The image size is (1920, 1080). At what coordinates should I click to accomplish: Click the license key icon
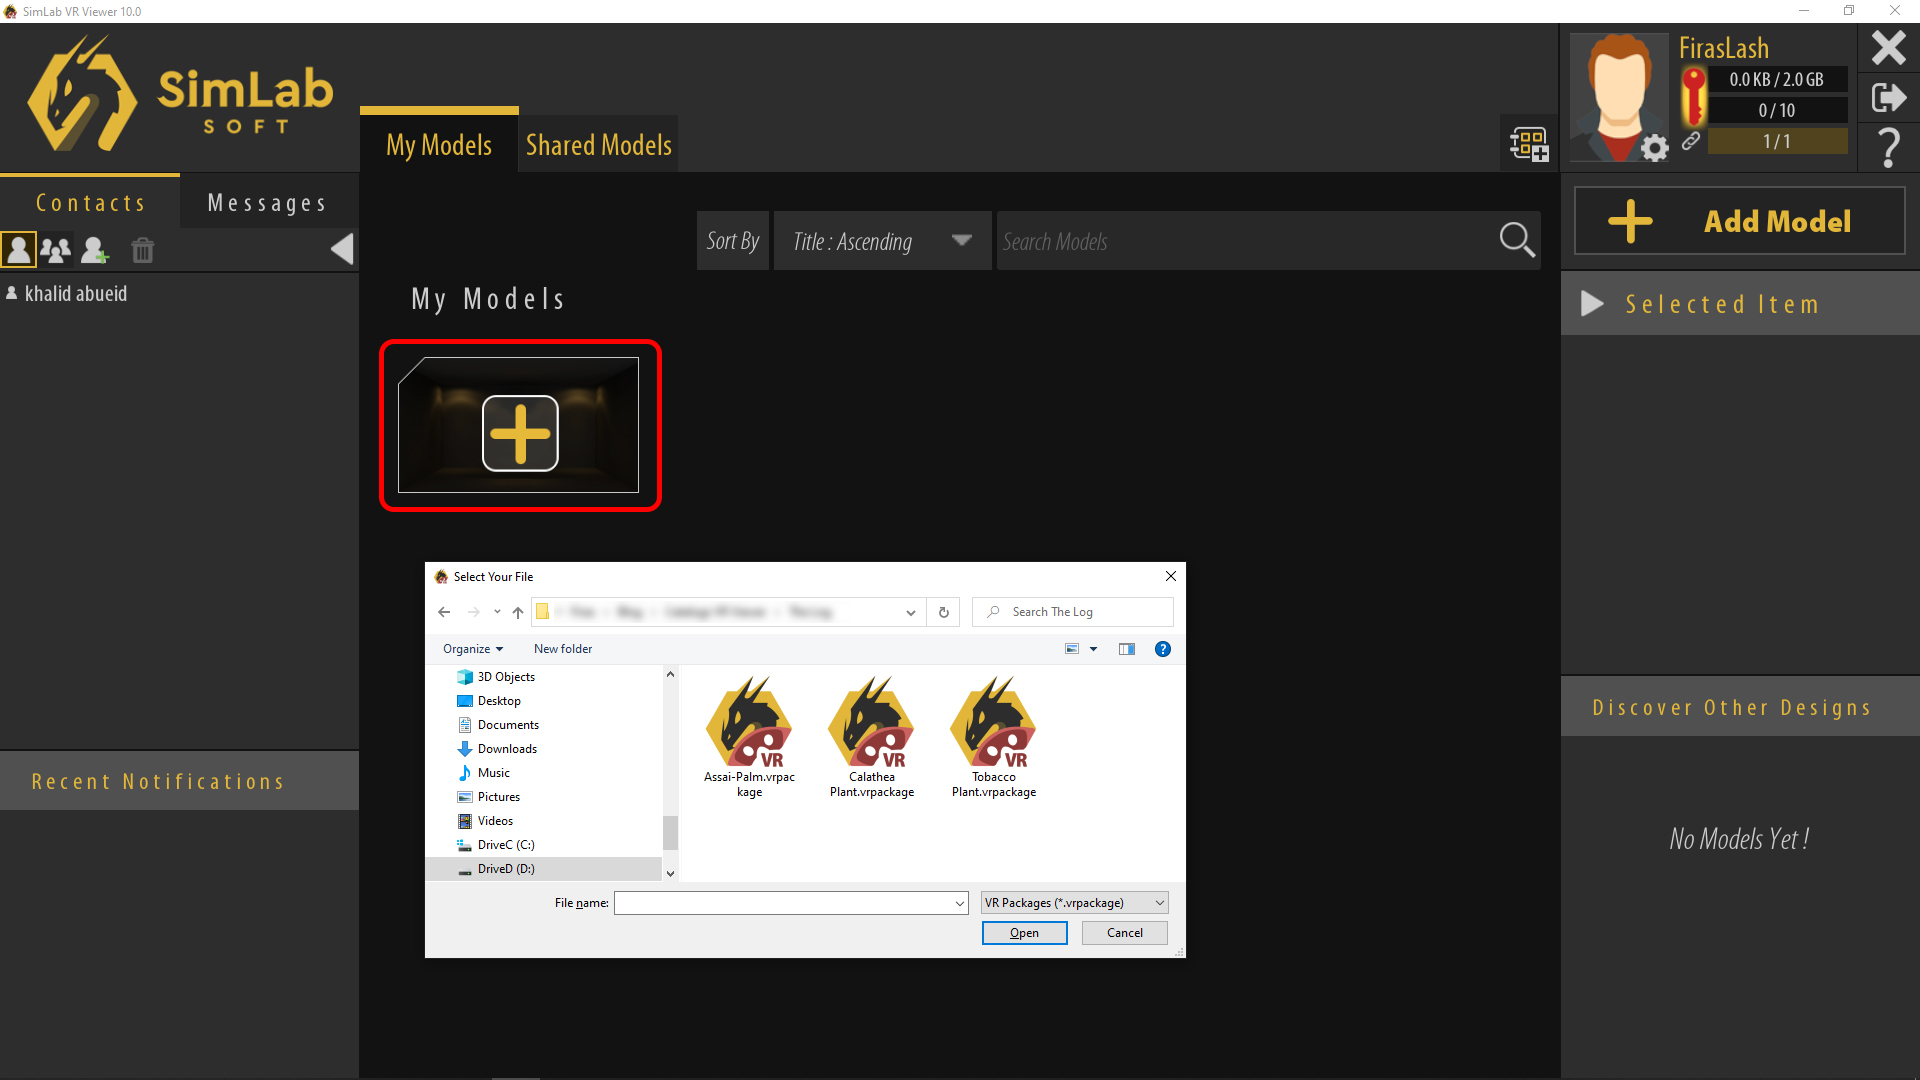tap(1693, 90)
